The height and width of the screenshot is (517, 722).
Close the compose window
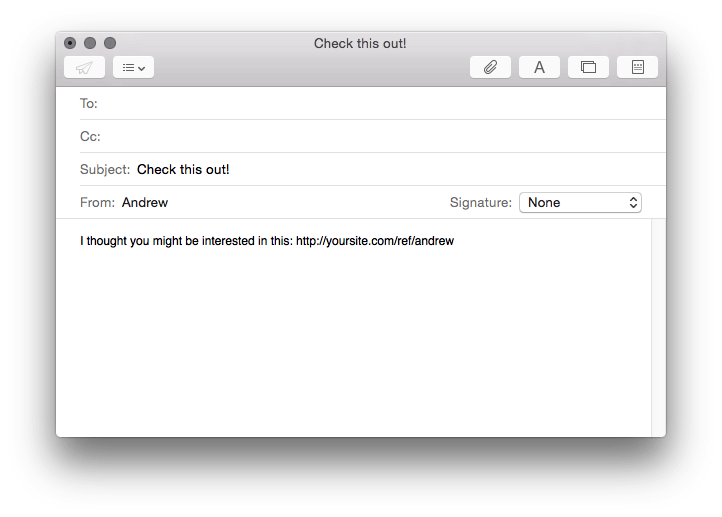pyautogui.click(x=70, y=43)
